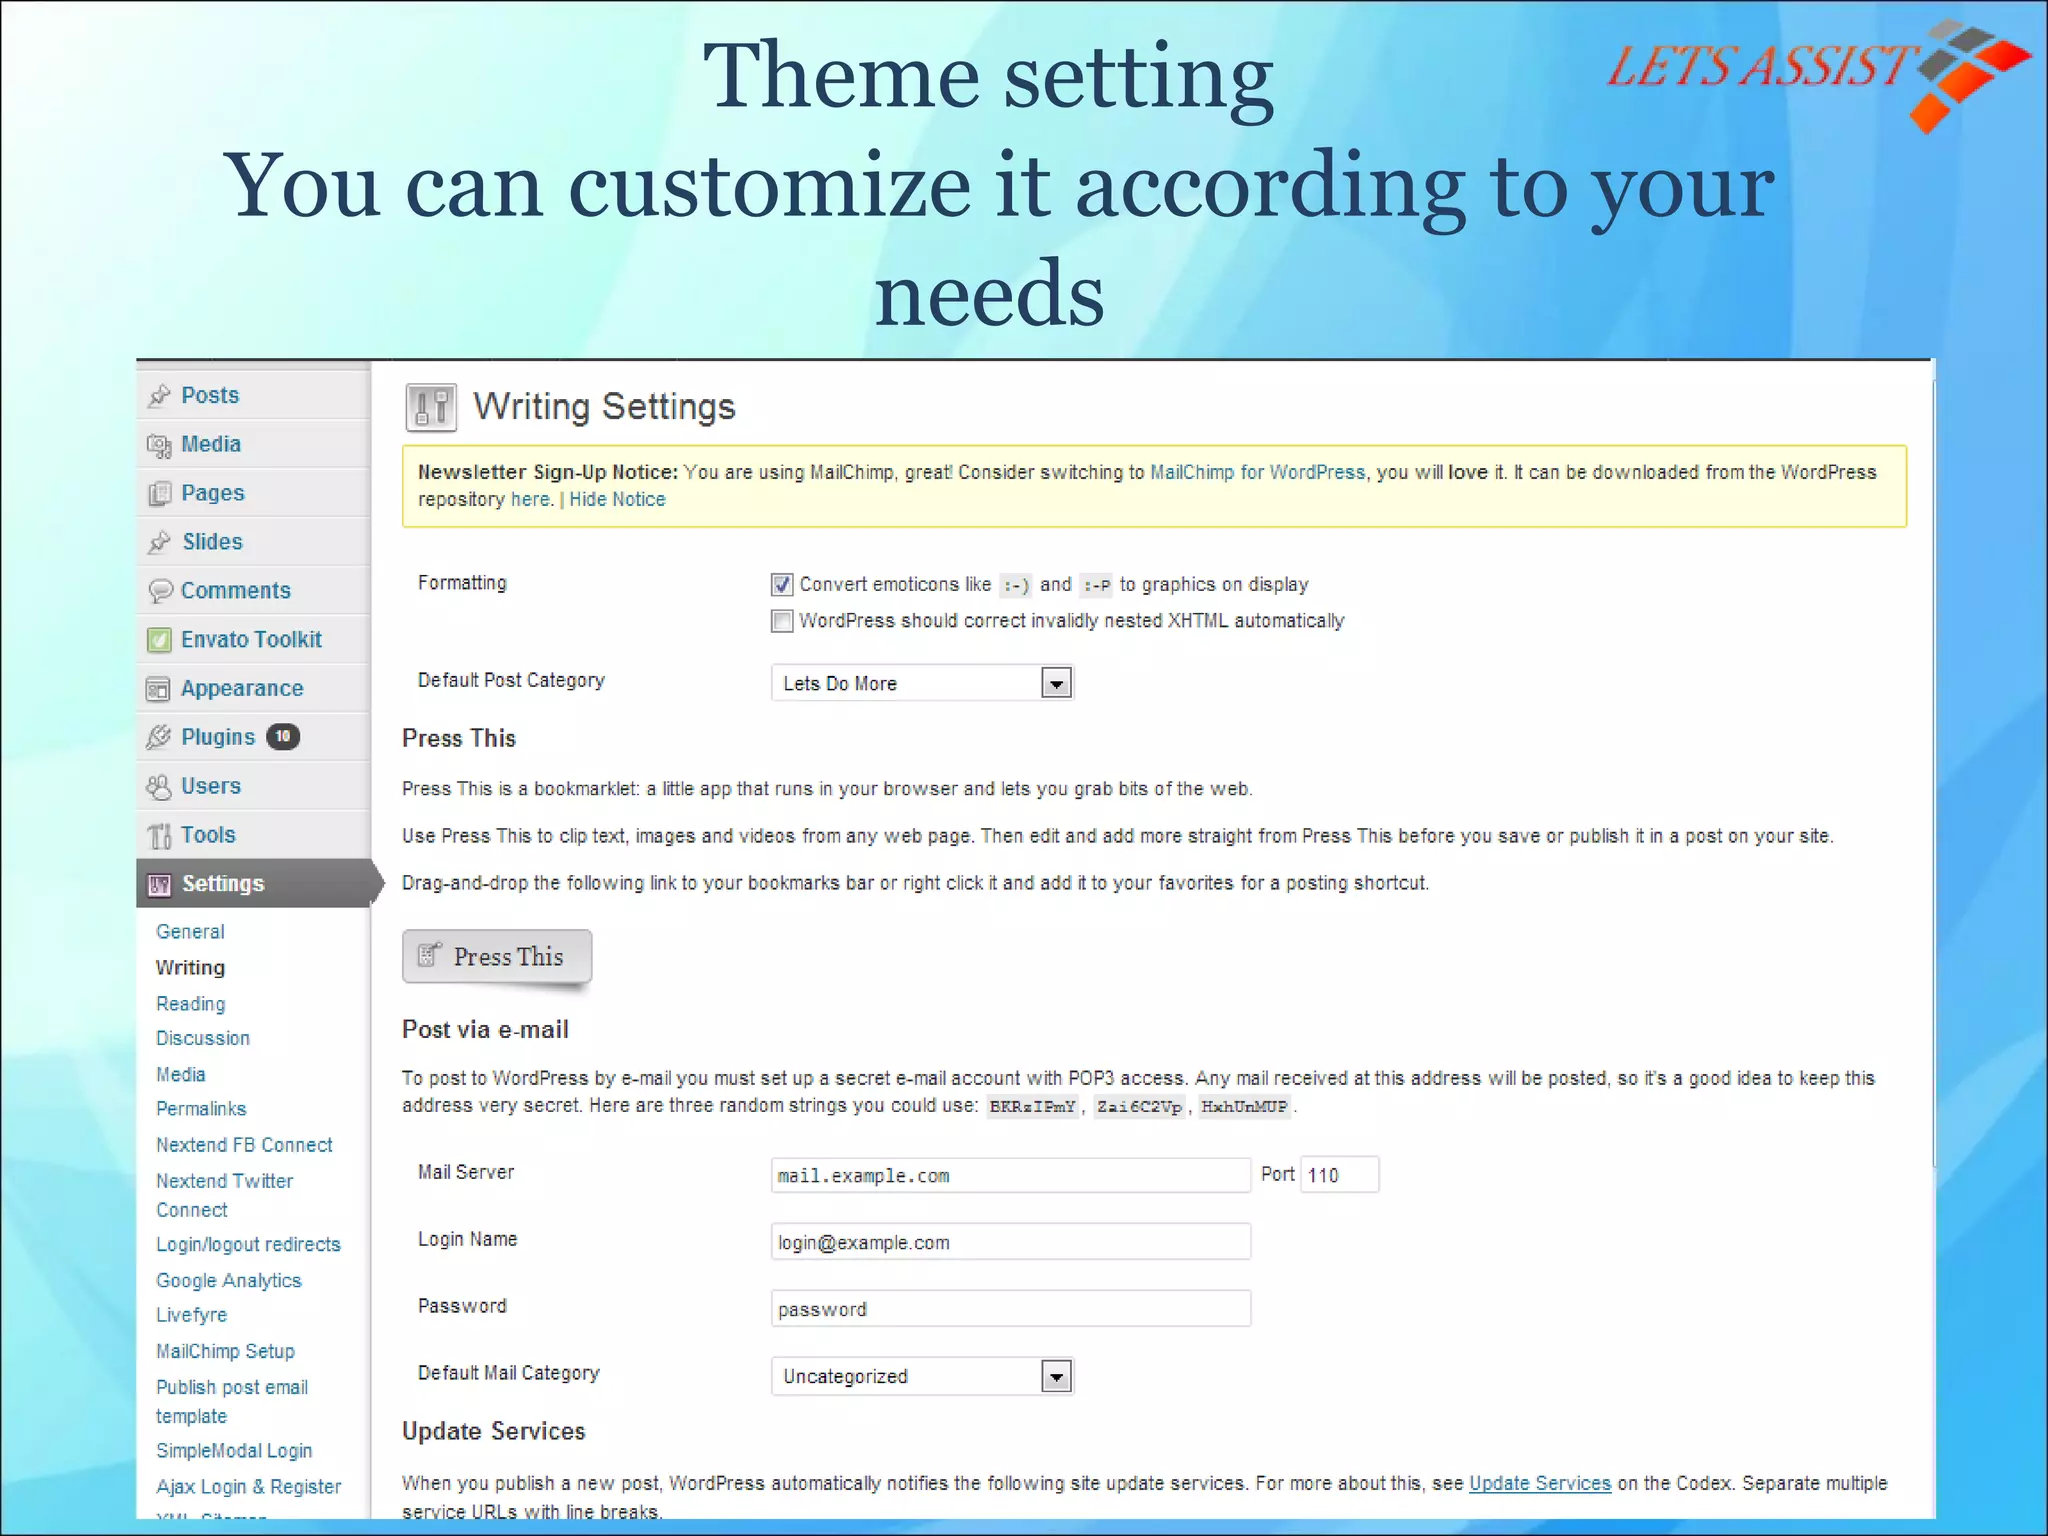Screen dimensions: 2048x1536
Task: Open MailChimp Setup settings
Action: coord(225,1352)
